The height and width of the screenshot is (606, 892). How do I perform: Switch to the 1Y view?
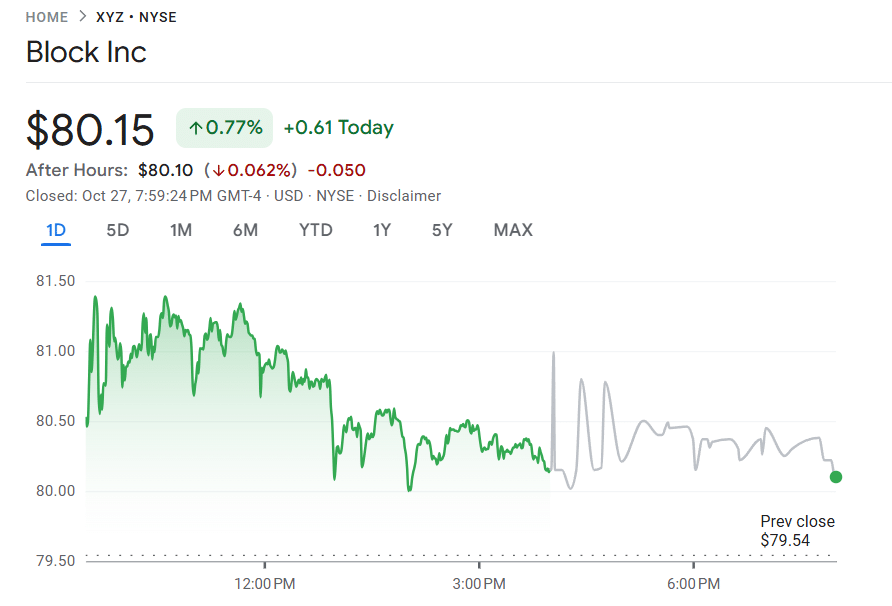(x=381, y=230)
